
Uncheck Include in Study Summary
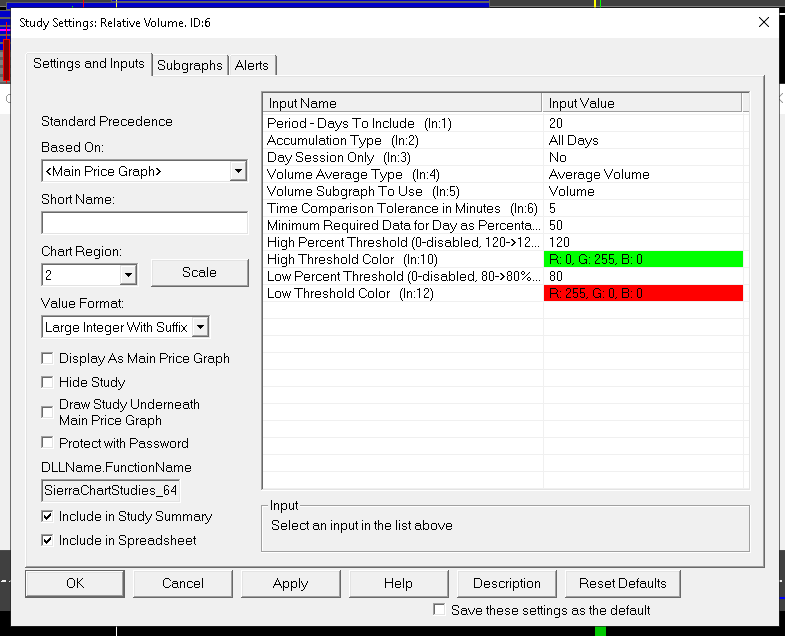(47, 516)
